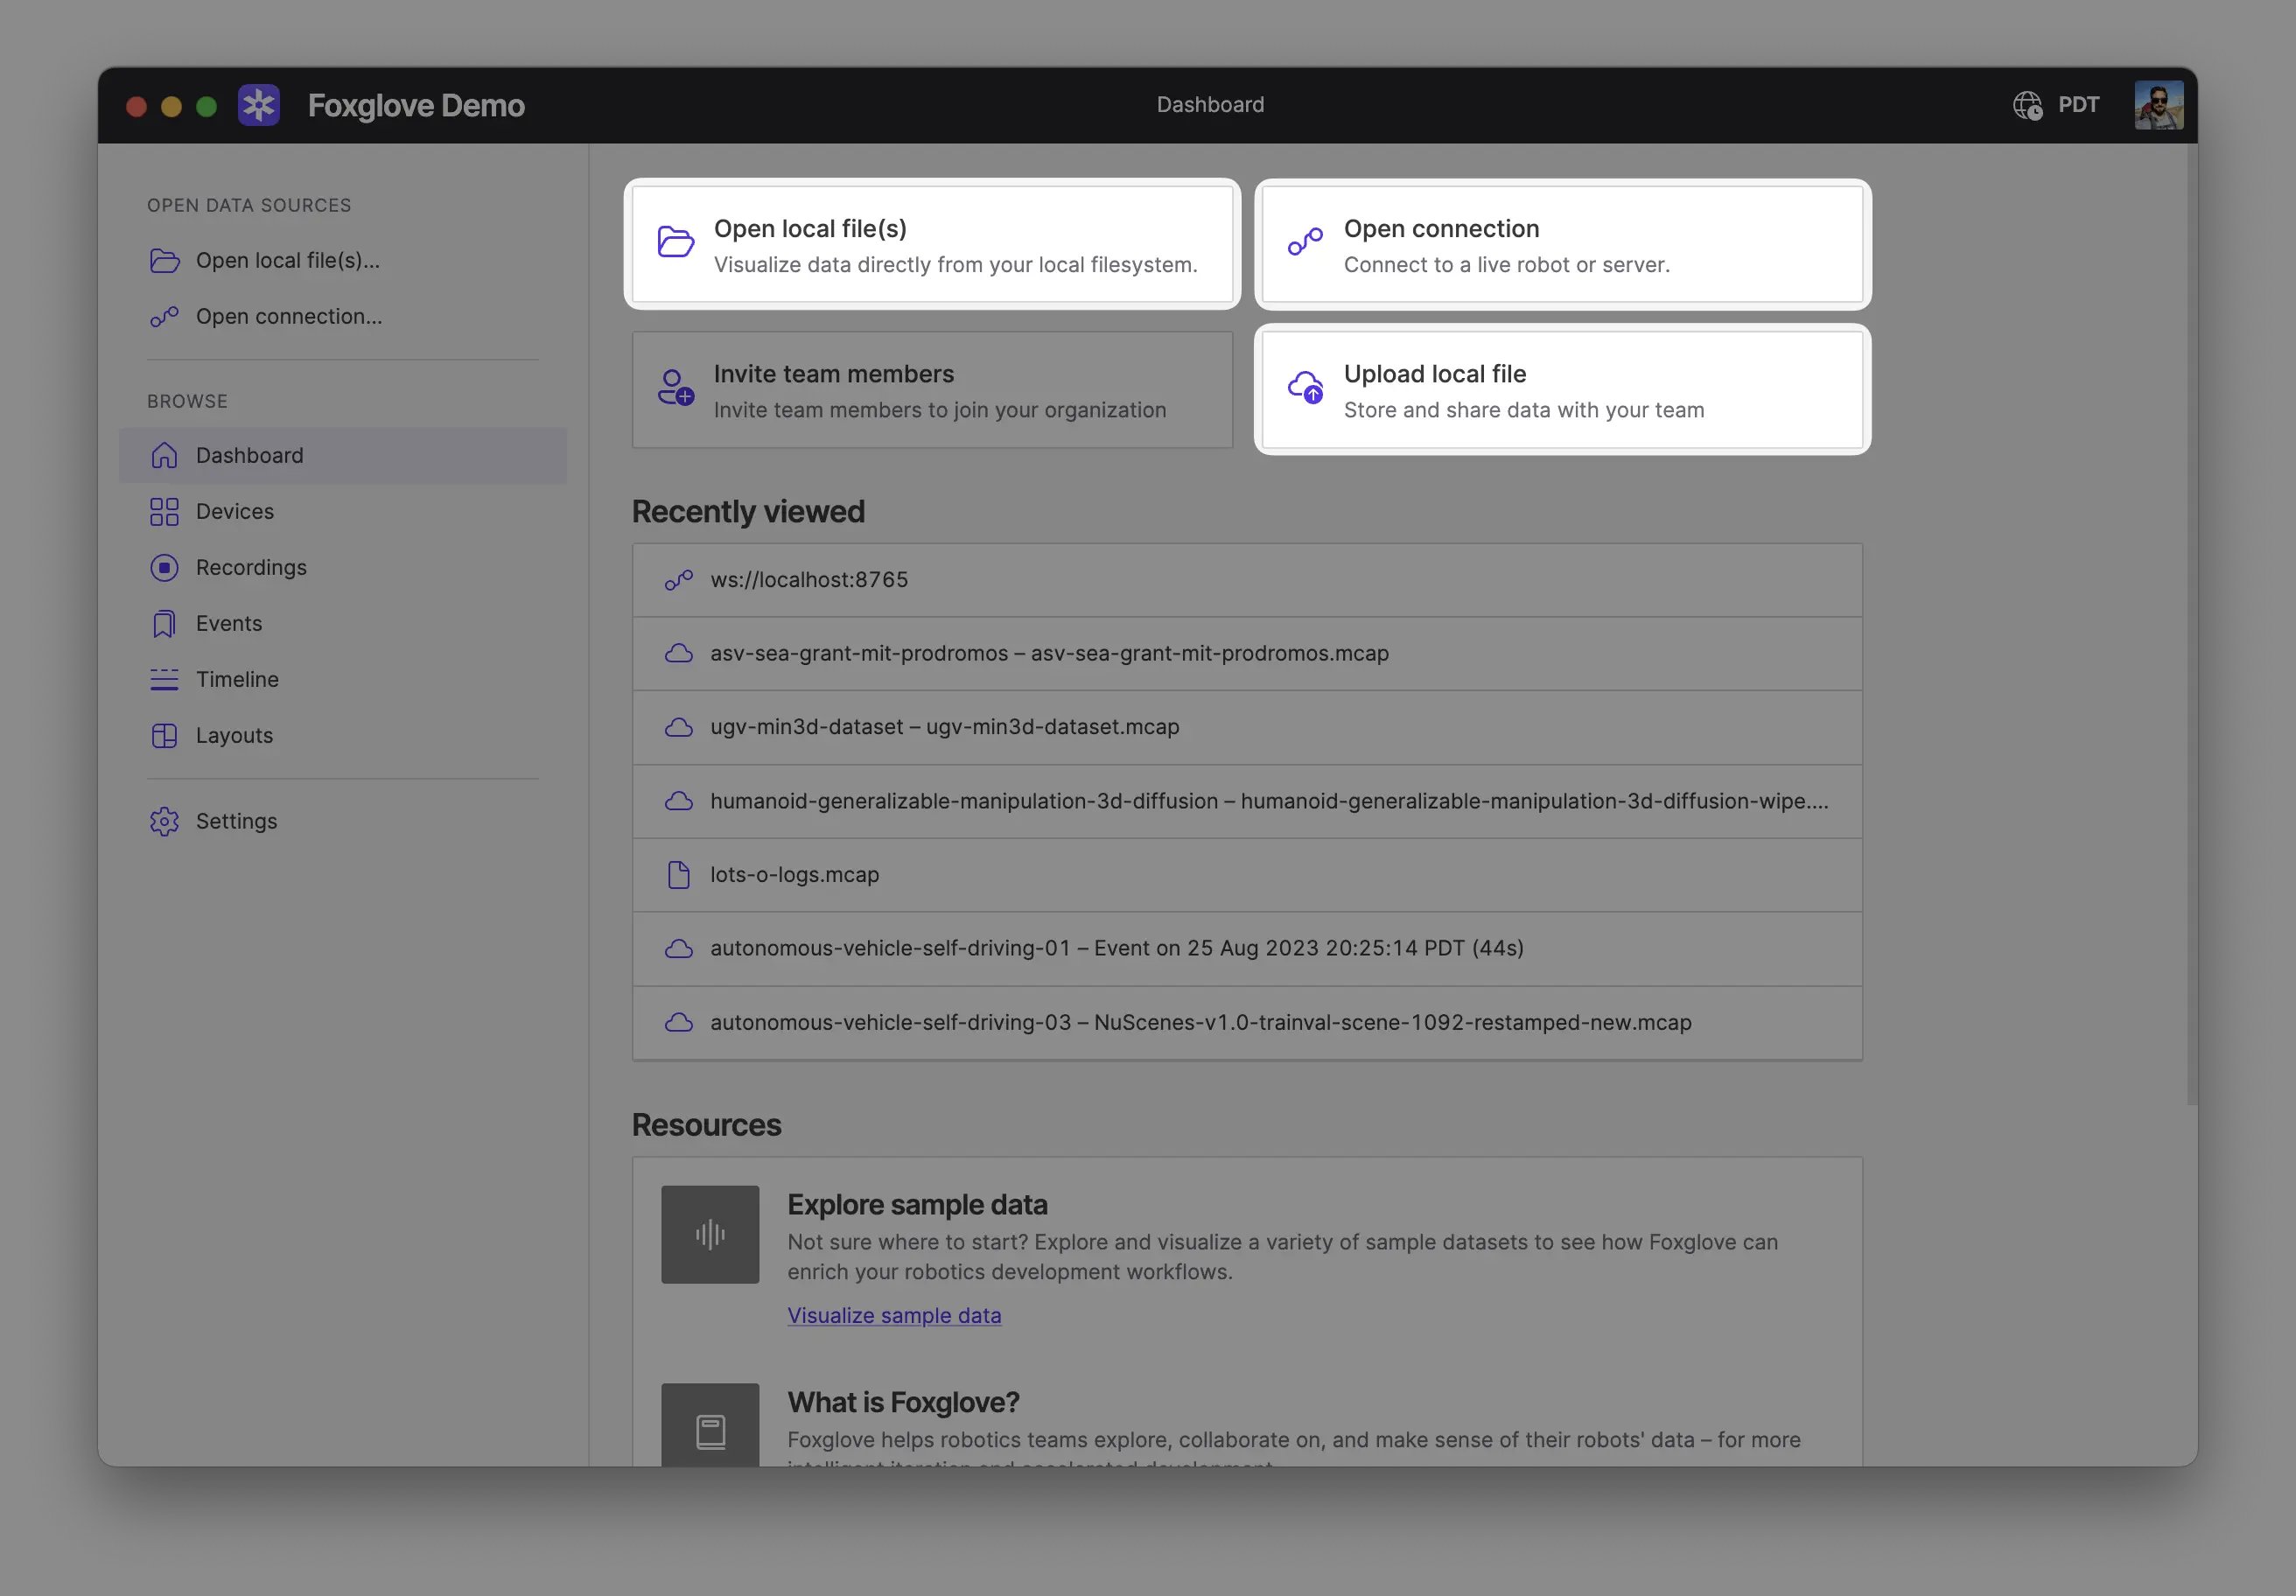The width and height of the screenshot is (2296, 1596).
Task: Open the Devices panel from the sidebar
Action: click(x=235, y=511)
